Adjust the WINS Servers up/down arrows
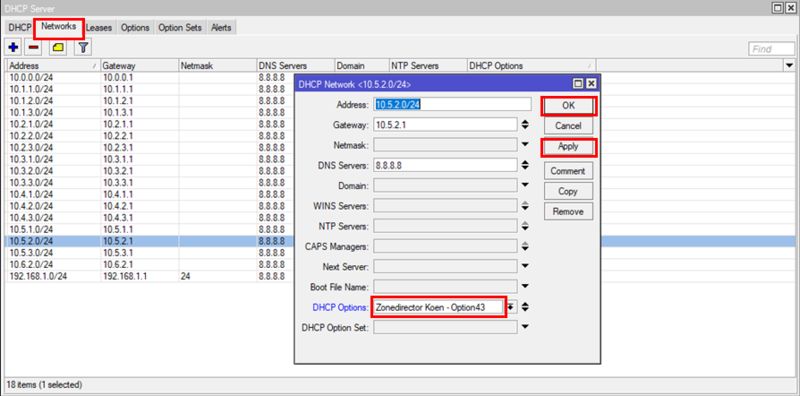The width and height of the screenshot is (800, 396). 525,206
